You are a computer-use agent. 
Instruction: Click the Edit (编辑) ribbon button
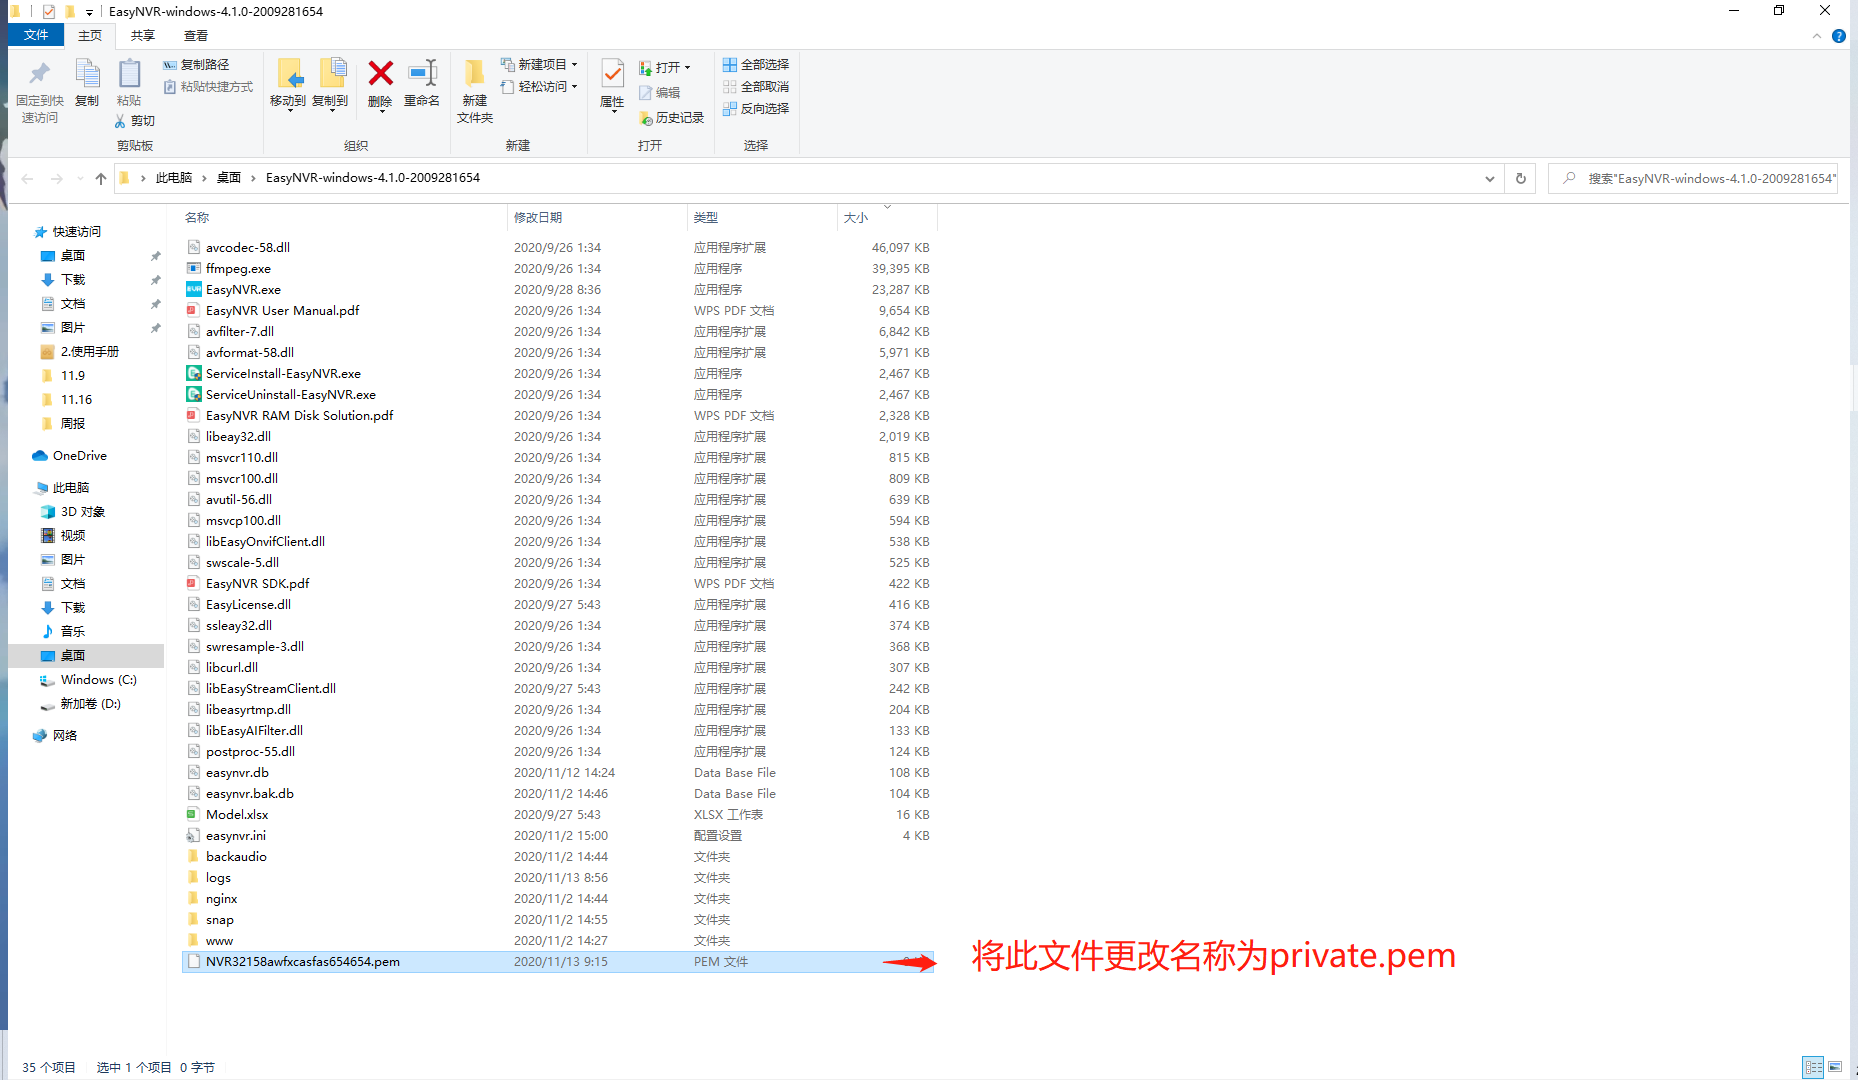point(660,93)
